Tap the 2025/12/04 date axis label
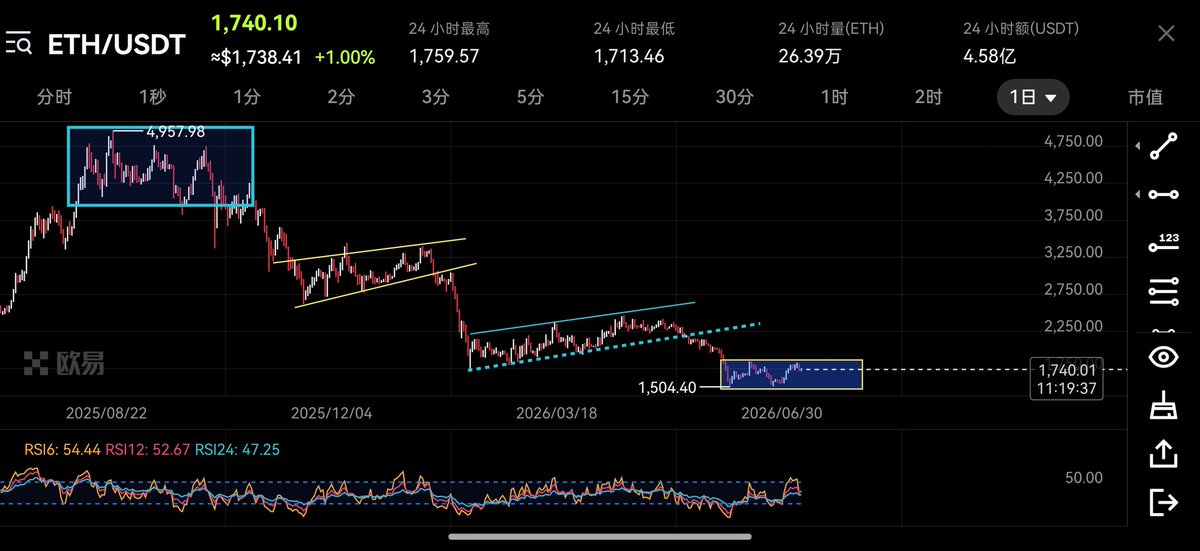The height and width of the screenshot is (551, 1200). (x=332, y=412)
